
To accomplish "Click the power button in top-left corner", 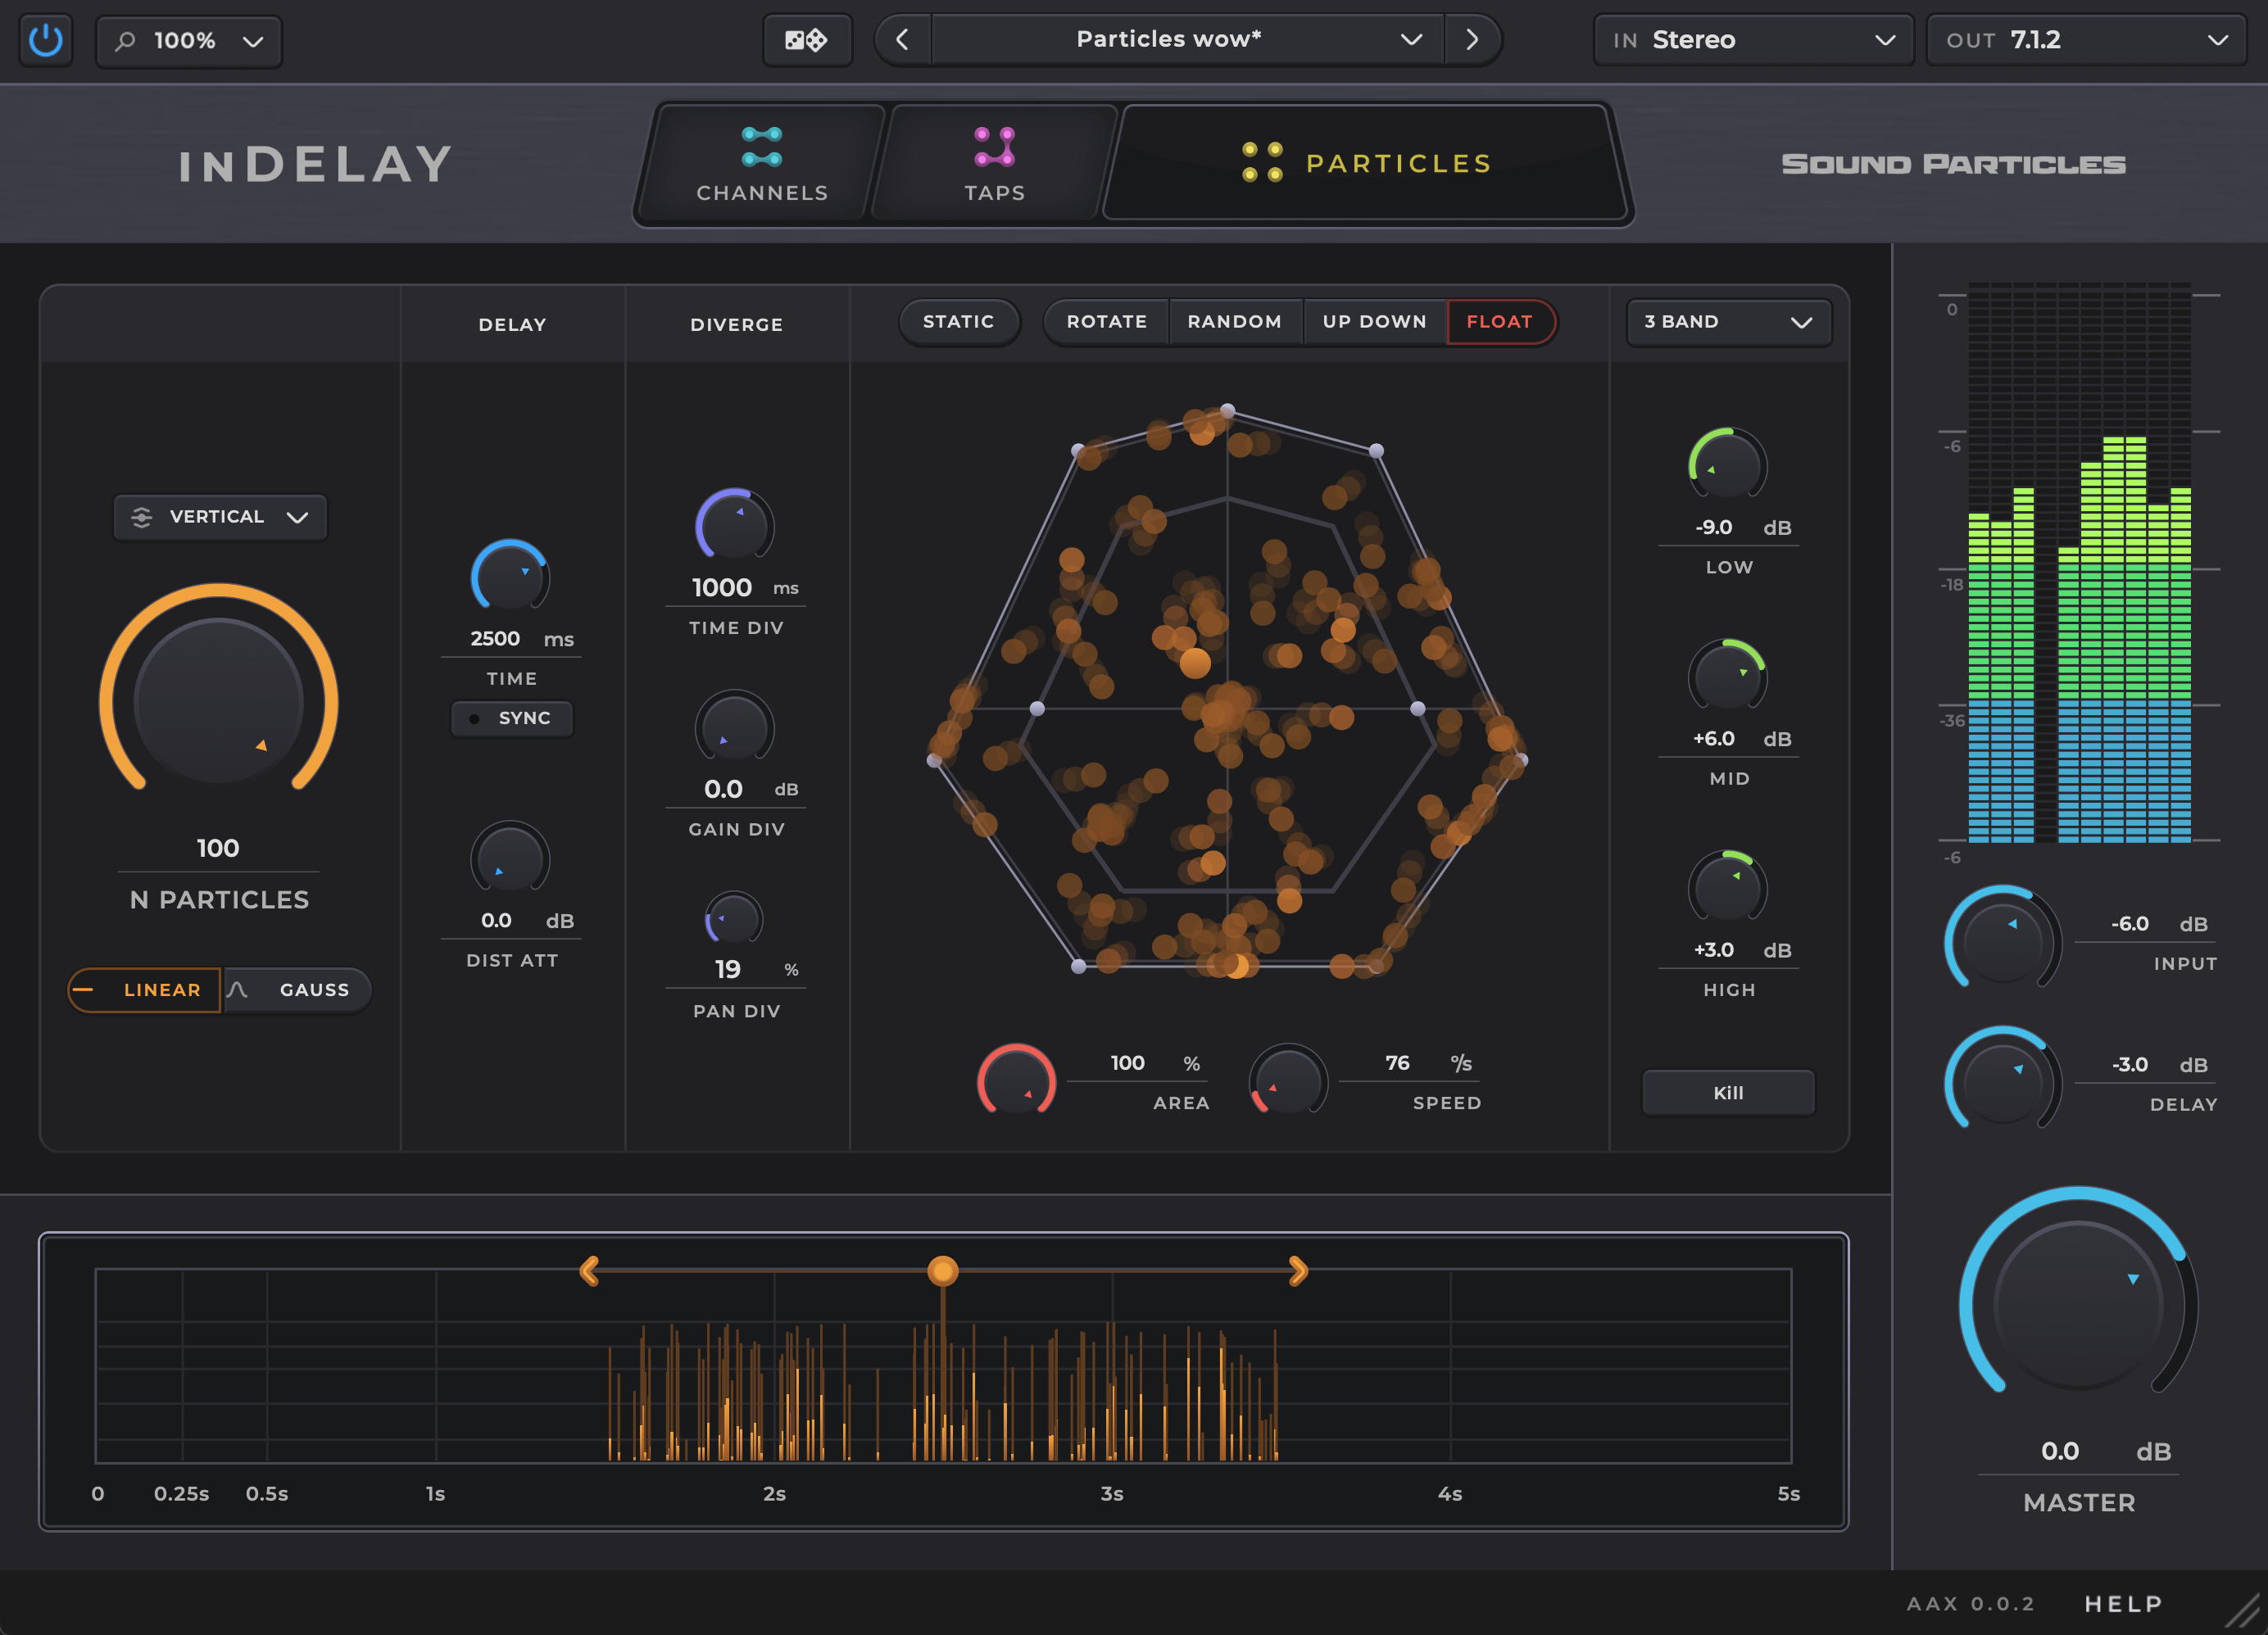I will click(x=45, y=40).
